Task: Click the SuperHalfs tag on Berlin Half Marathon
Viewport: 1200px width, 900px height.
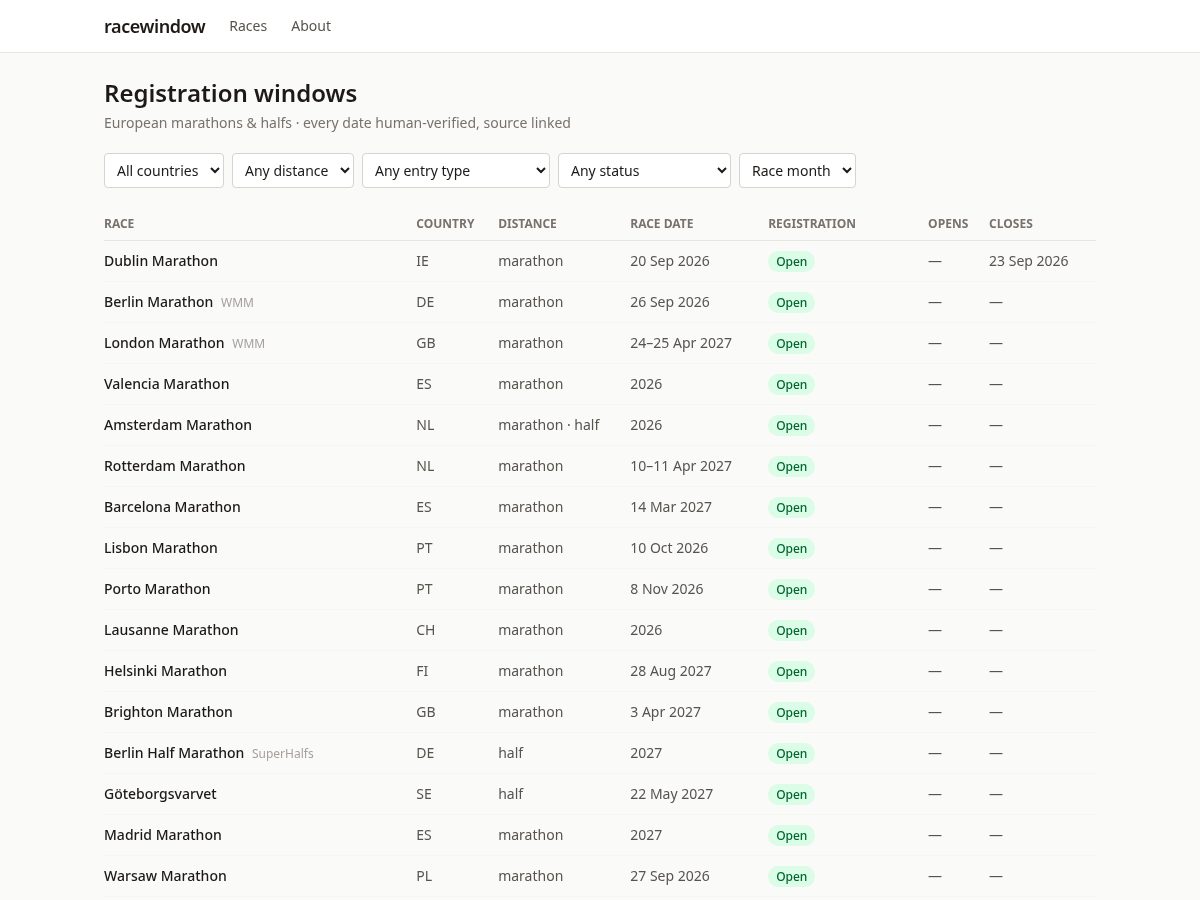Action: [x=283, y=754]
